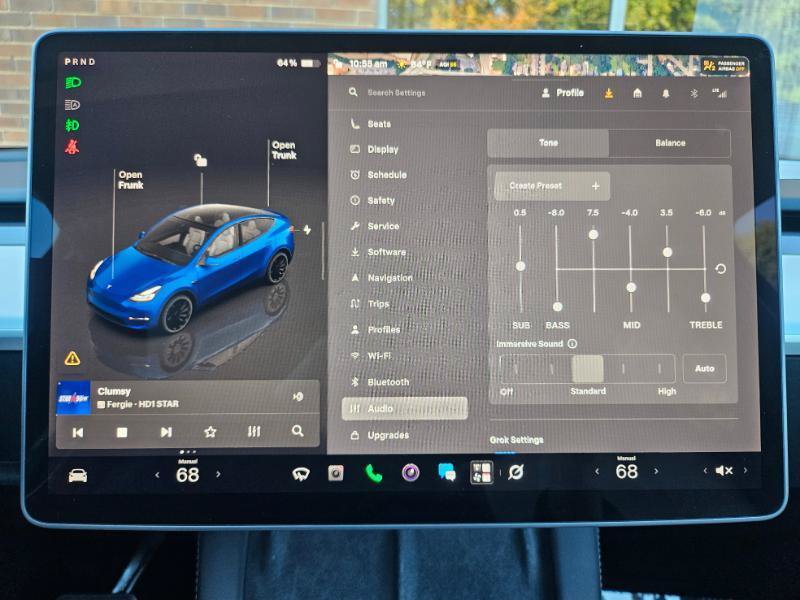The width and height of the screenshot is (800, 600).
Task: Search media with magnifier icon
Action: click(x=297, y=431)
